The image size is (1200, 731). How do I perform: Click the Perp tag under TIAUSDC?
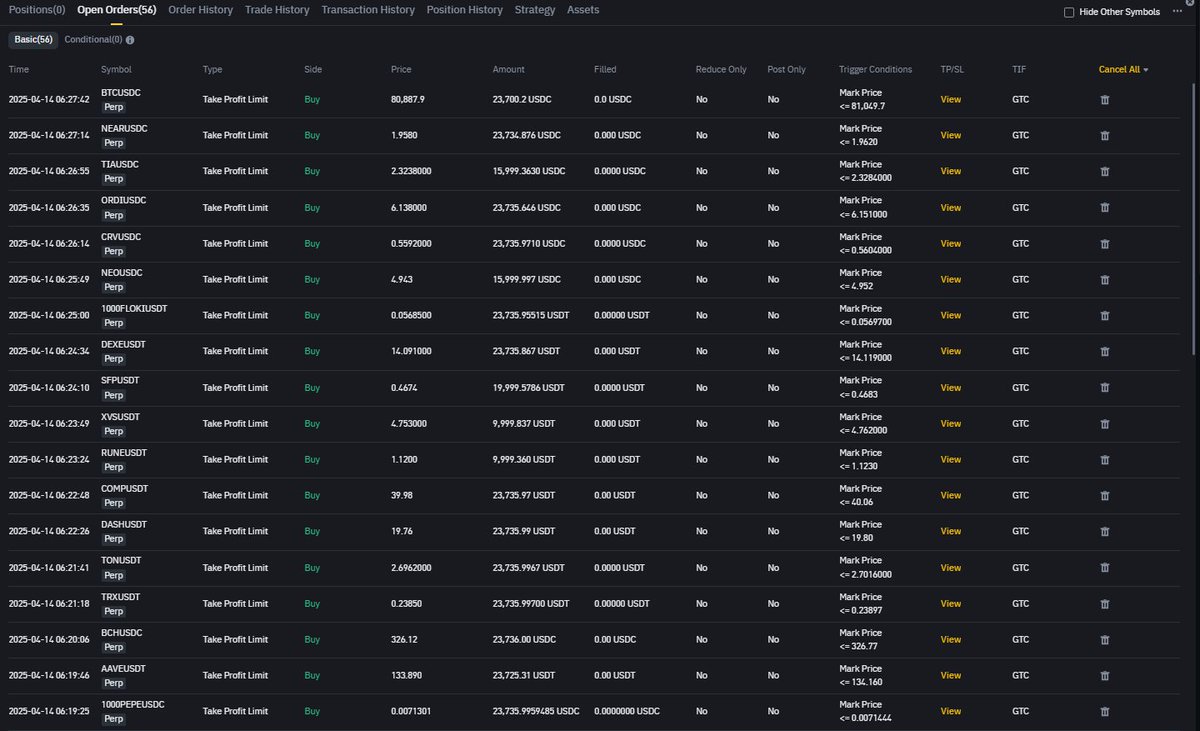tap(114, 179)
